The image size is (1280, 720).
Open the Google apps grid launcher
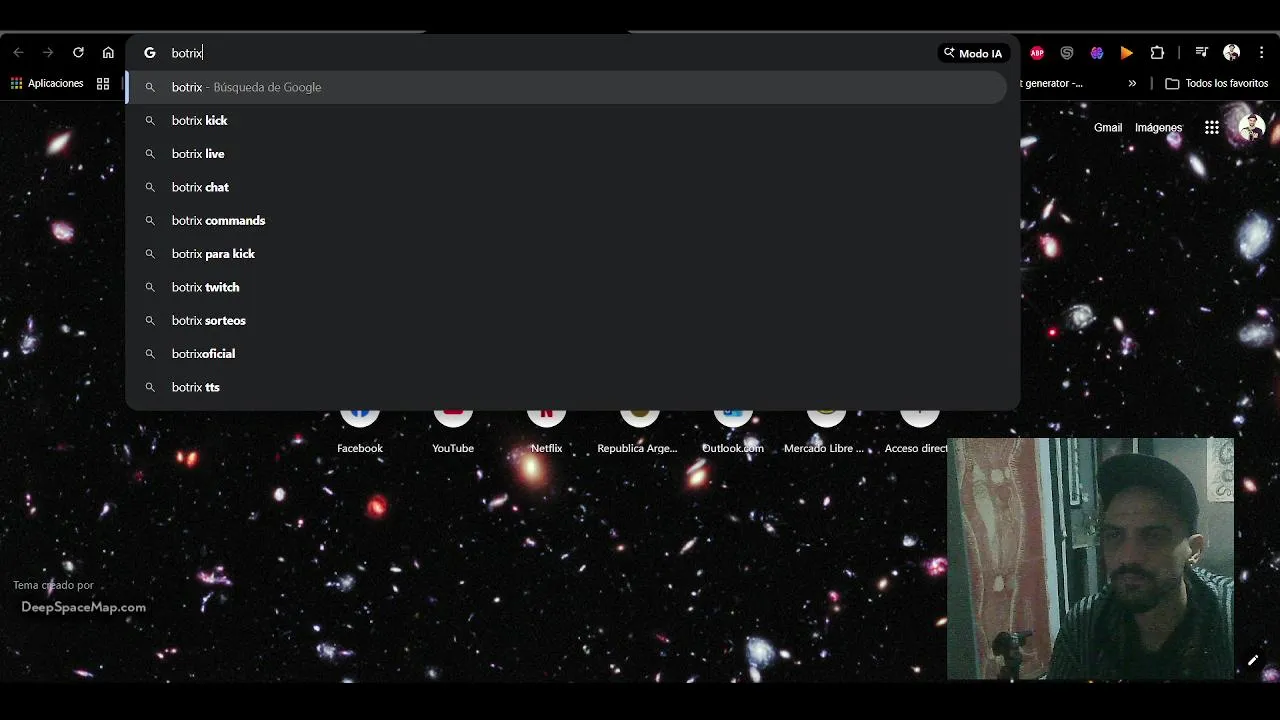coord(1212,127)
